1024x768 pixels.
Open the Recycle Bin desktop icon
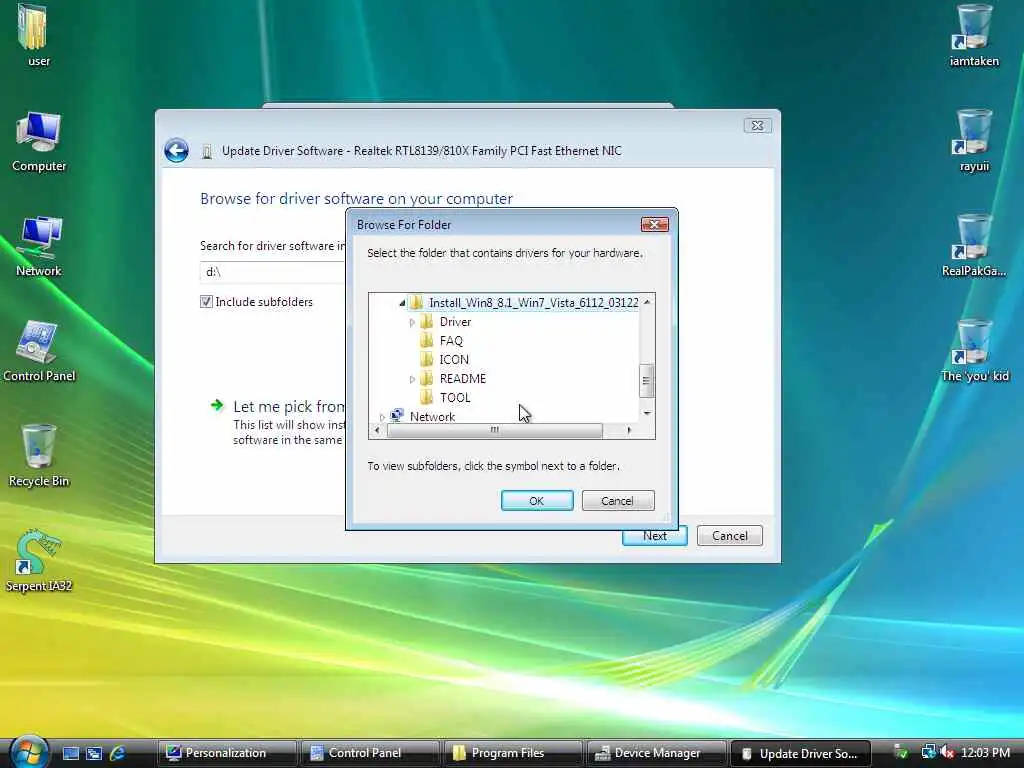tap(39, 456)
